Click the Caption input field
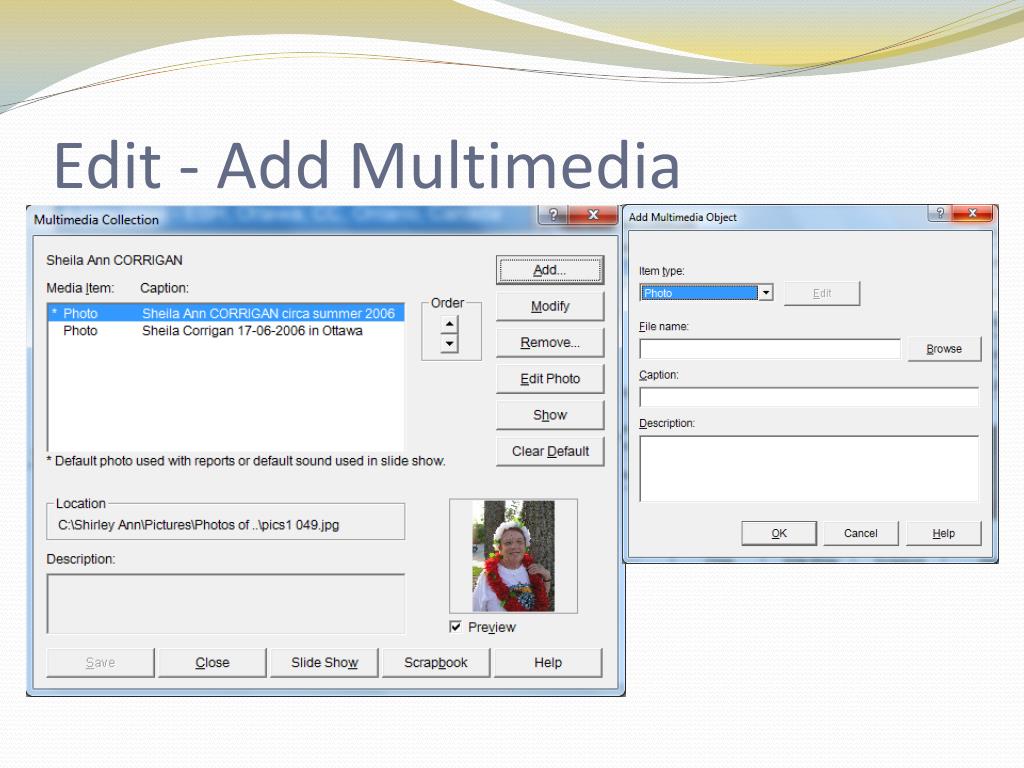 [809, 397]
